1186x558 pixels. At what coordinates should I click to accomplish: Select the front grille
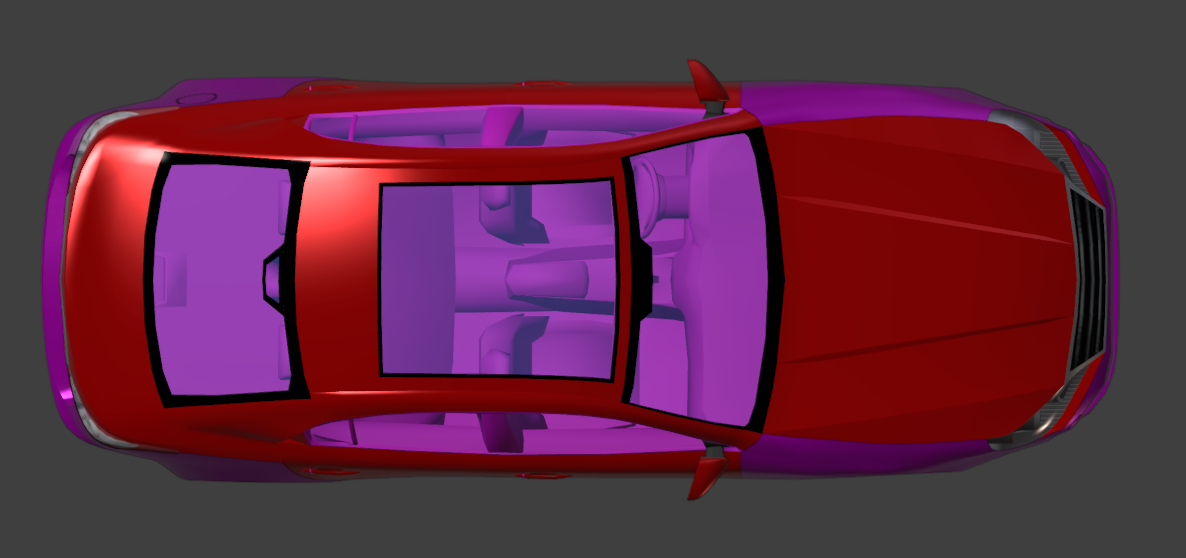1087,282
